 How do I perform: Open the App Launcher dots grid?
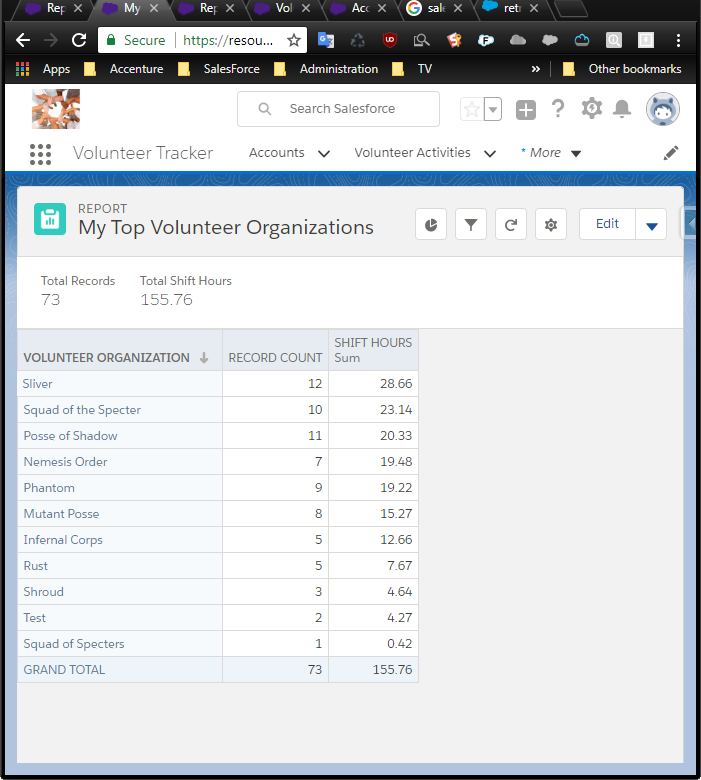tap(40, 154)
